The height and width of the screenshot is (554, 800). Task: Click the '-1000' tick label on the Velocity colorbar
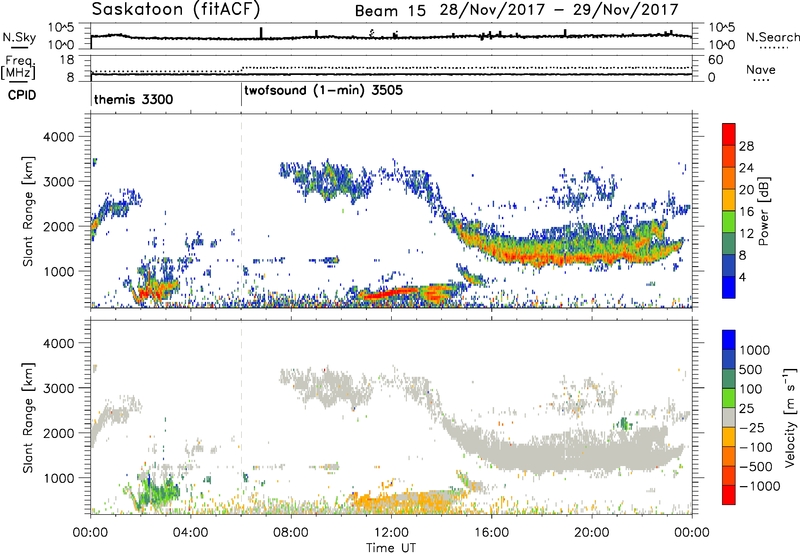[x=759, y=486]
